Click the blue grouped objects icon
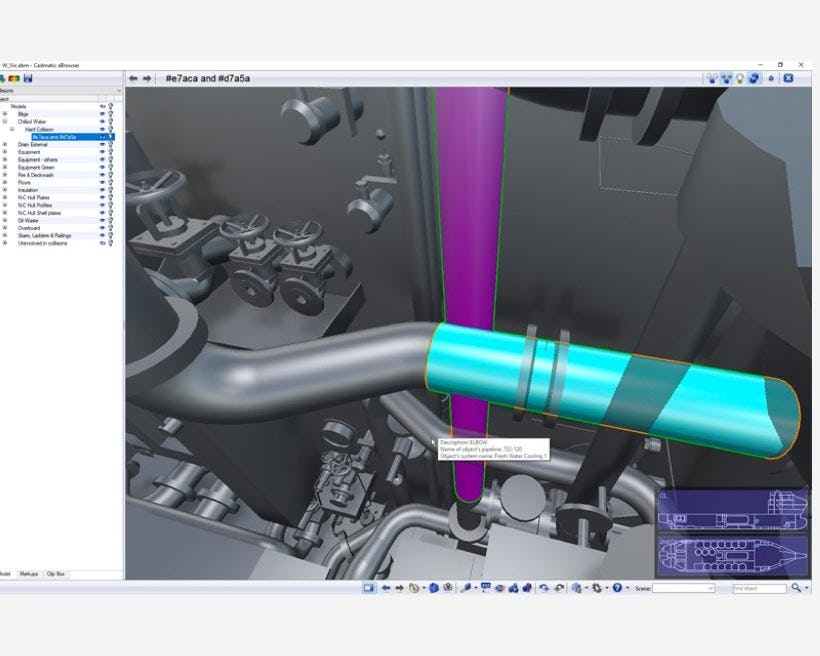Image resolution: width=820 pixels, height=656 pixels. 513,588
